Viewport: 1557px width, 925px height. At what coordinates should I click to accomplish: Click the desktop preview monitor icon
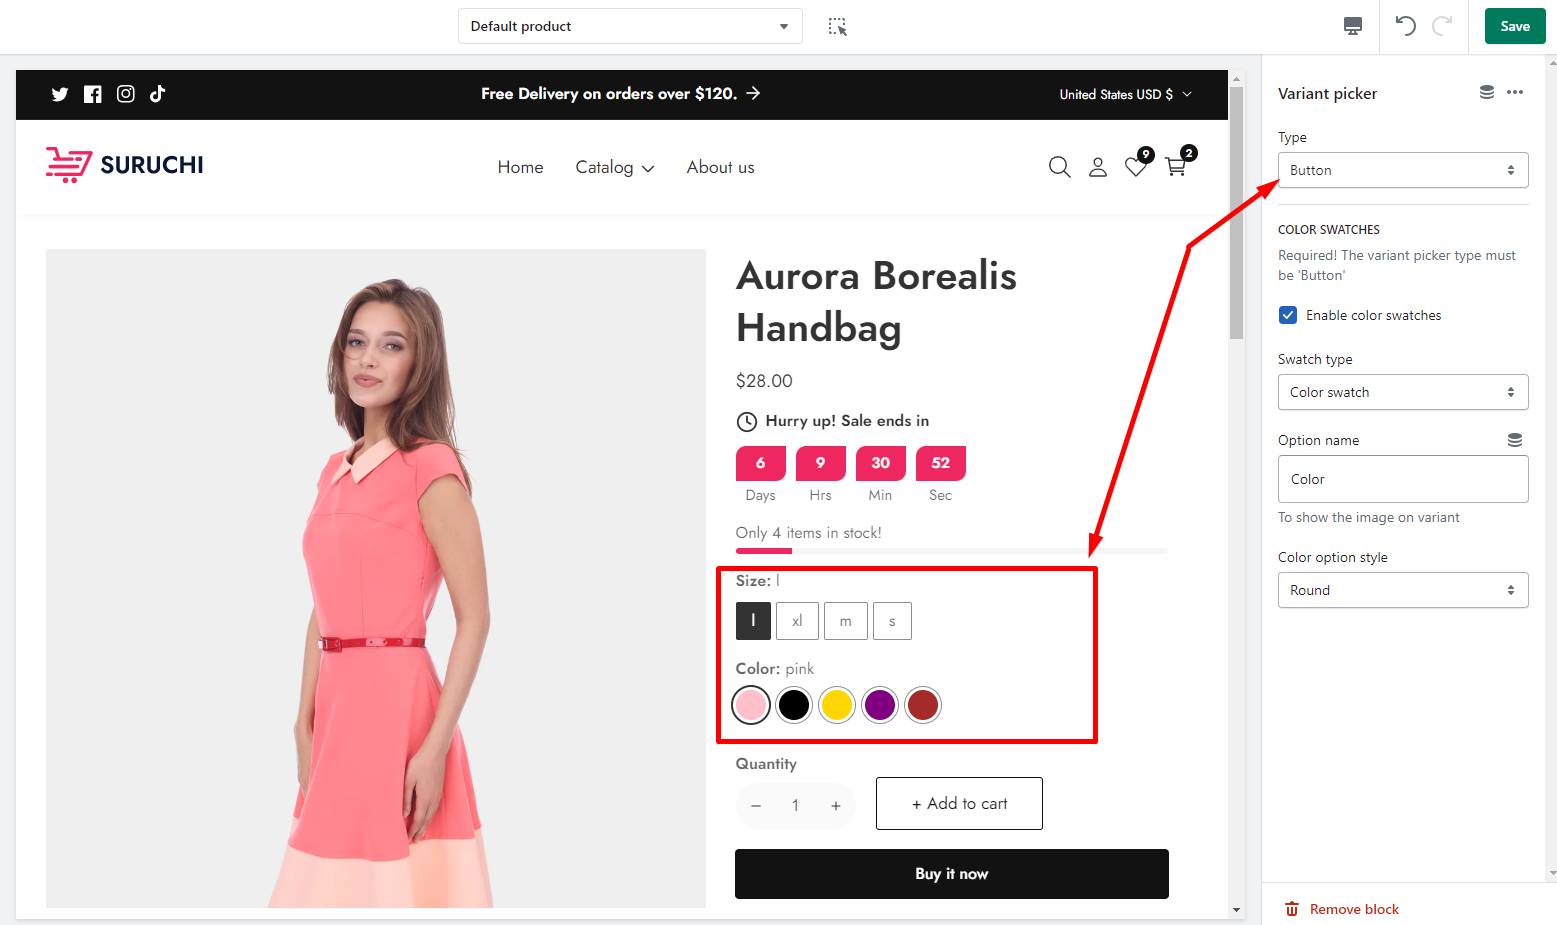point(1352,26)
